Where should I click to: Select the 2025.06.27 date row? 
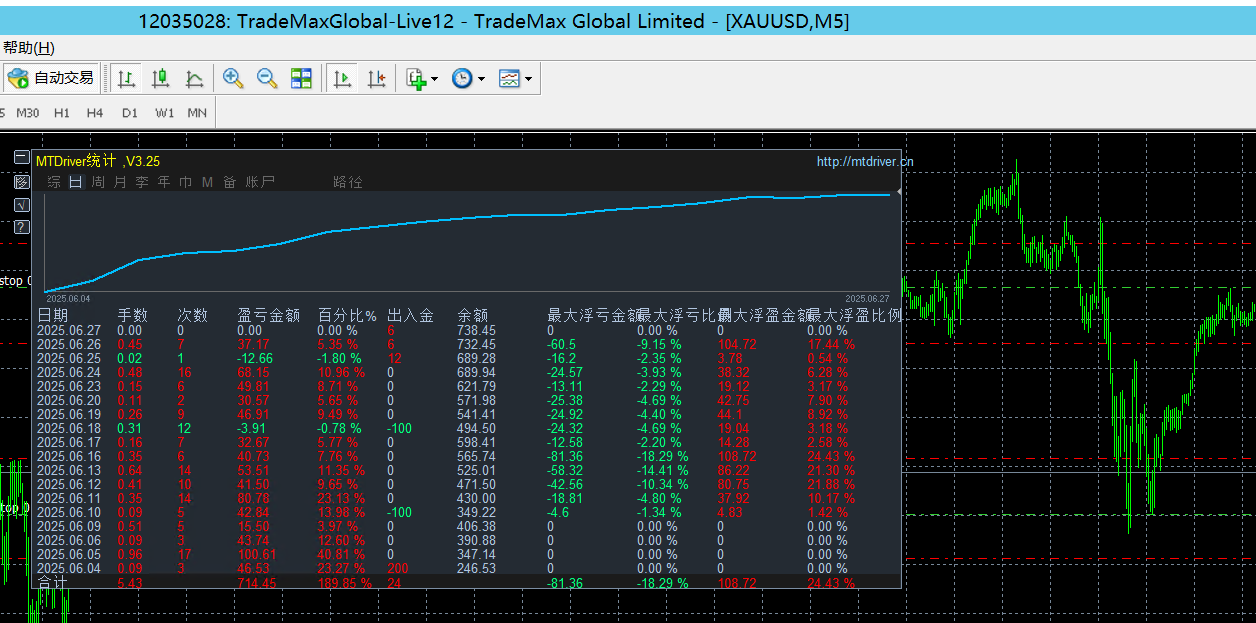tap(69, 330)
